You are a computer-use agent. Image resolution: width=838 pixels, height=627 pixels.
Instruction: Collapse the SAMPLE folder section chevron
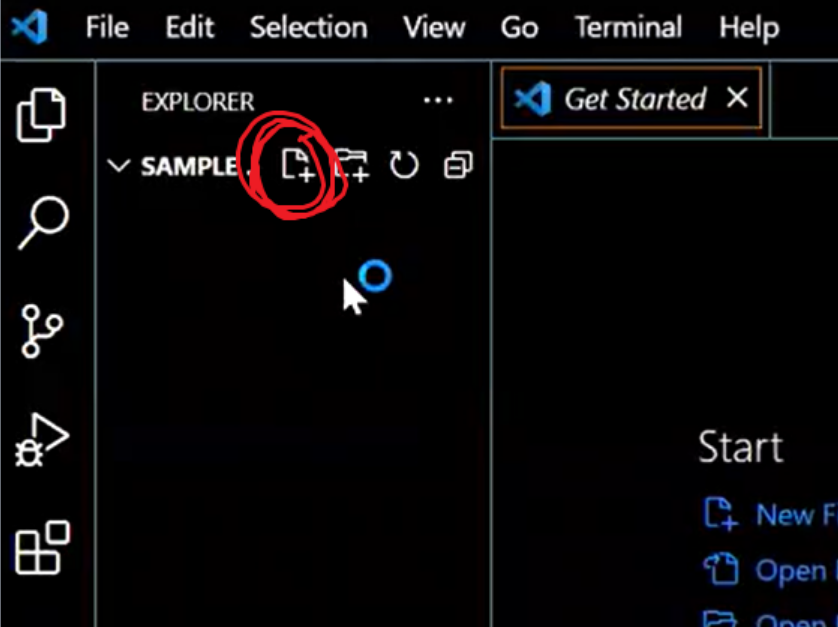tap(119, 166)
